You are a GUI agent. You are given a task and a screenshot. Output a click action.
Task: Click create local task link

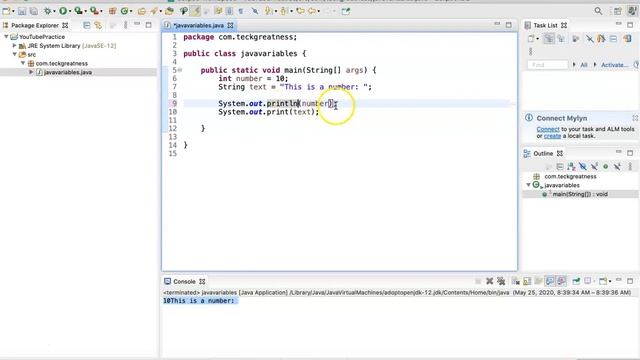(x=552, y=136)
